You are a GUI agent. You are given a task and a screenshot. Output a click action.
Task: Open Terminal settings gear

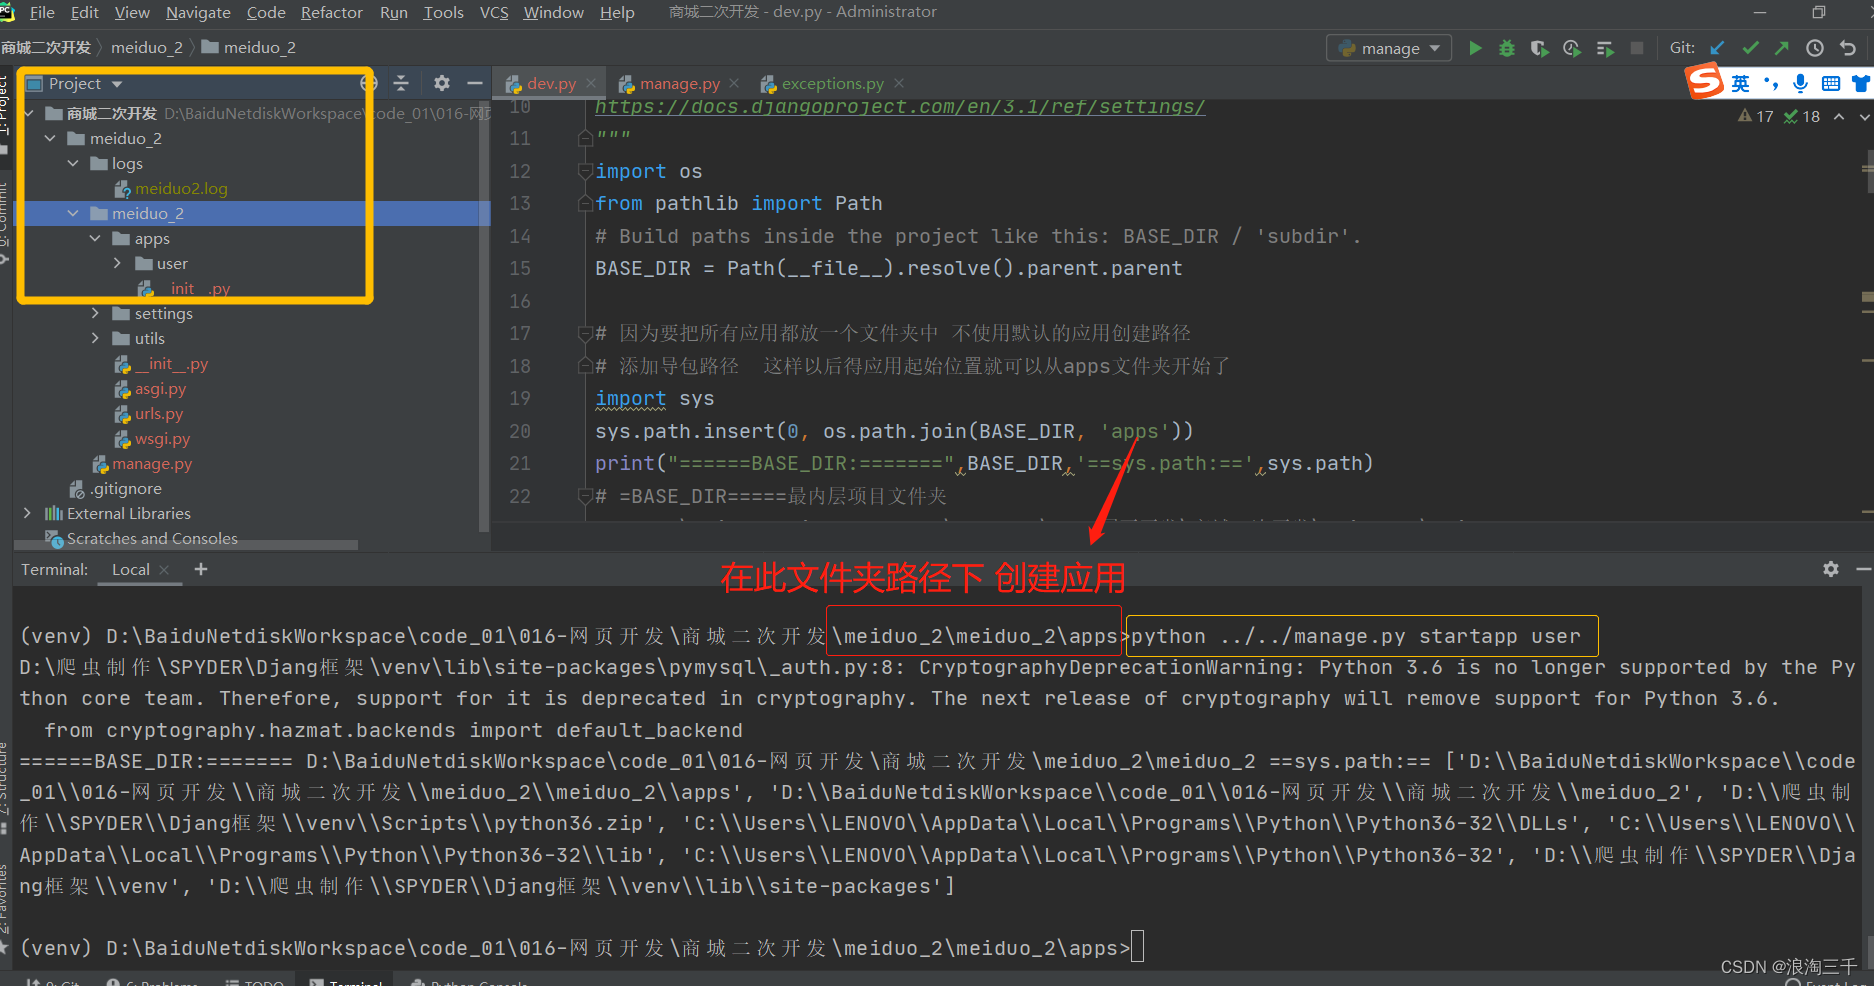1831,569
